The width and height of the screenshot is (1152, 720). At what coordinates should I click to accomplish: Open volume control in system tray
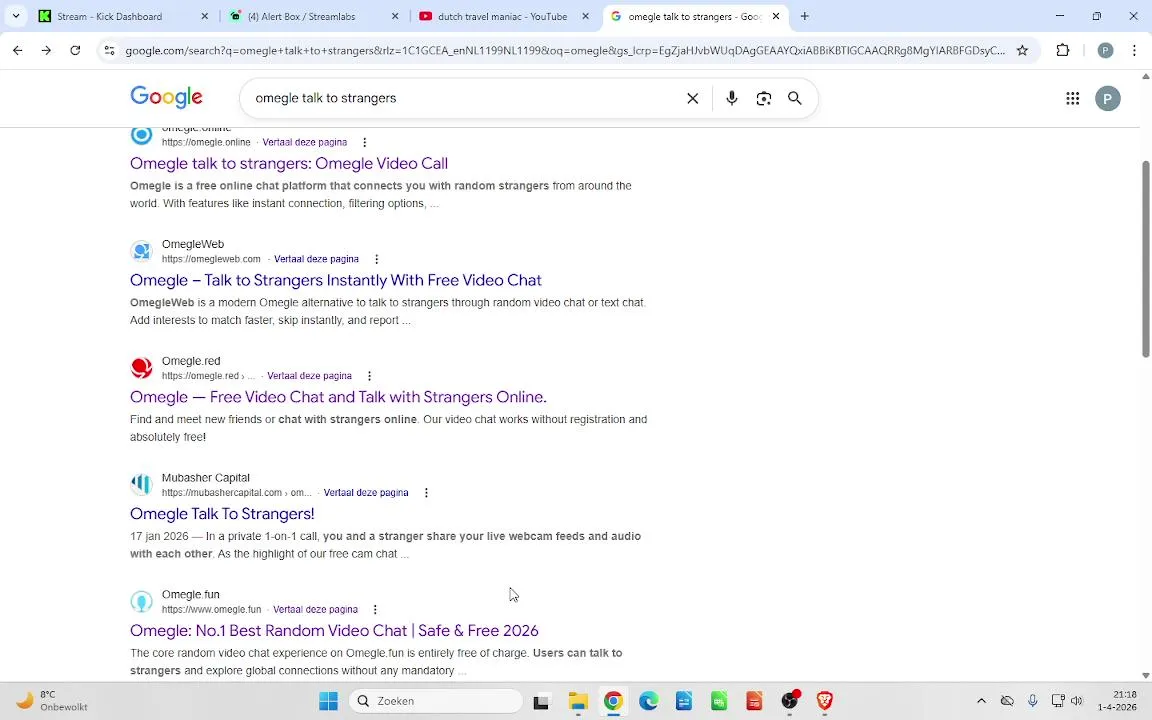pyautogui.click(x=1076, y=701)
